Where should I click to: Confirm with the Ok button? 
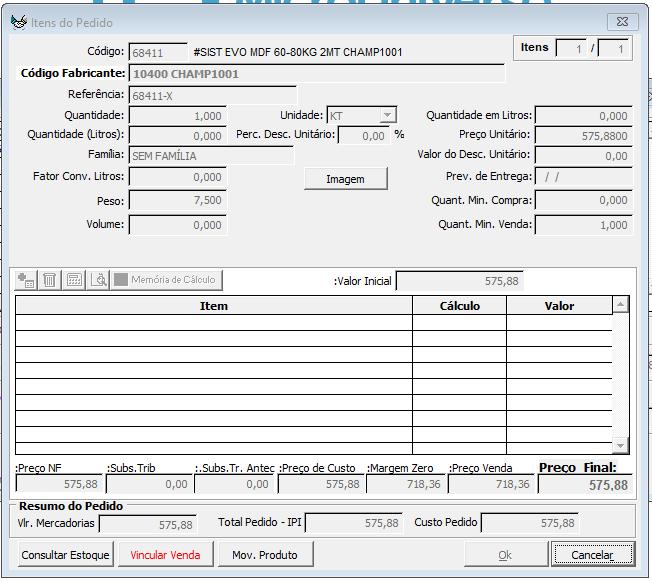point(505,555)
